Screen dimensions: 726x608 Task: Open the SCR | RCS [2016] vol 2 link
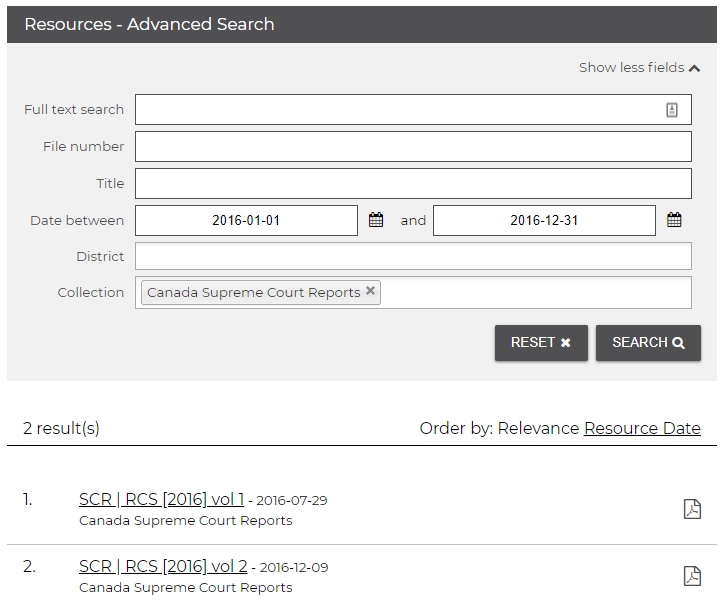point(163,566)
